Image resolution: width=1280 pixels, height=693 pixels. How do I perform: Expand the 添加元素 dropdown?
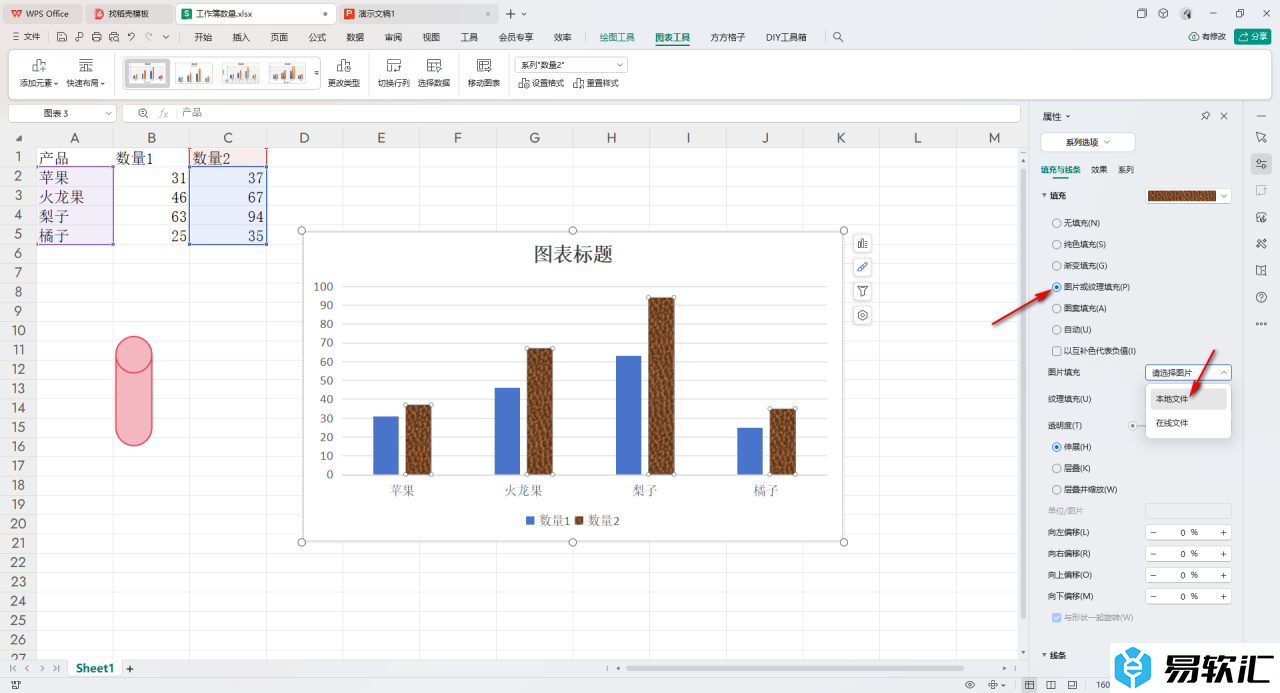coord(39,83)
